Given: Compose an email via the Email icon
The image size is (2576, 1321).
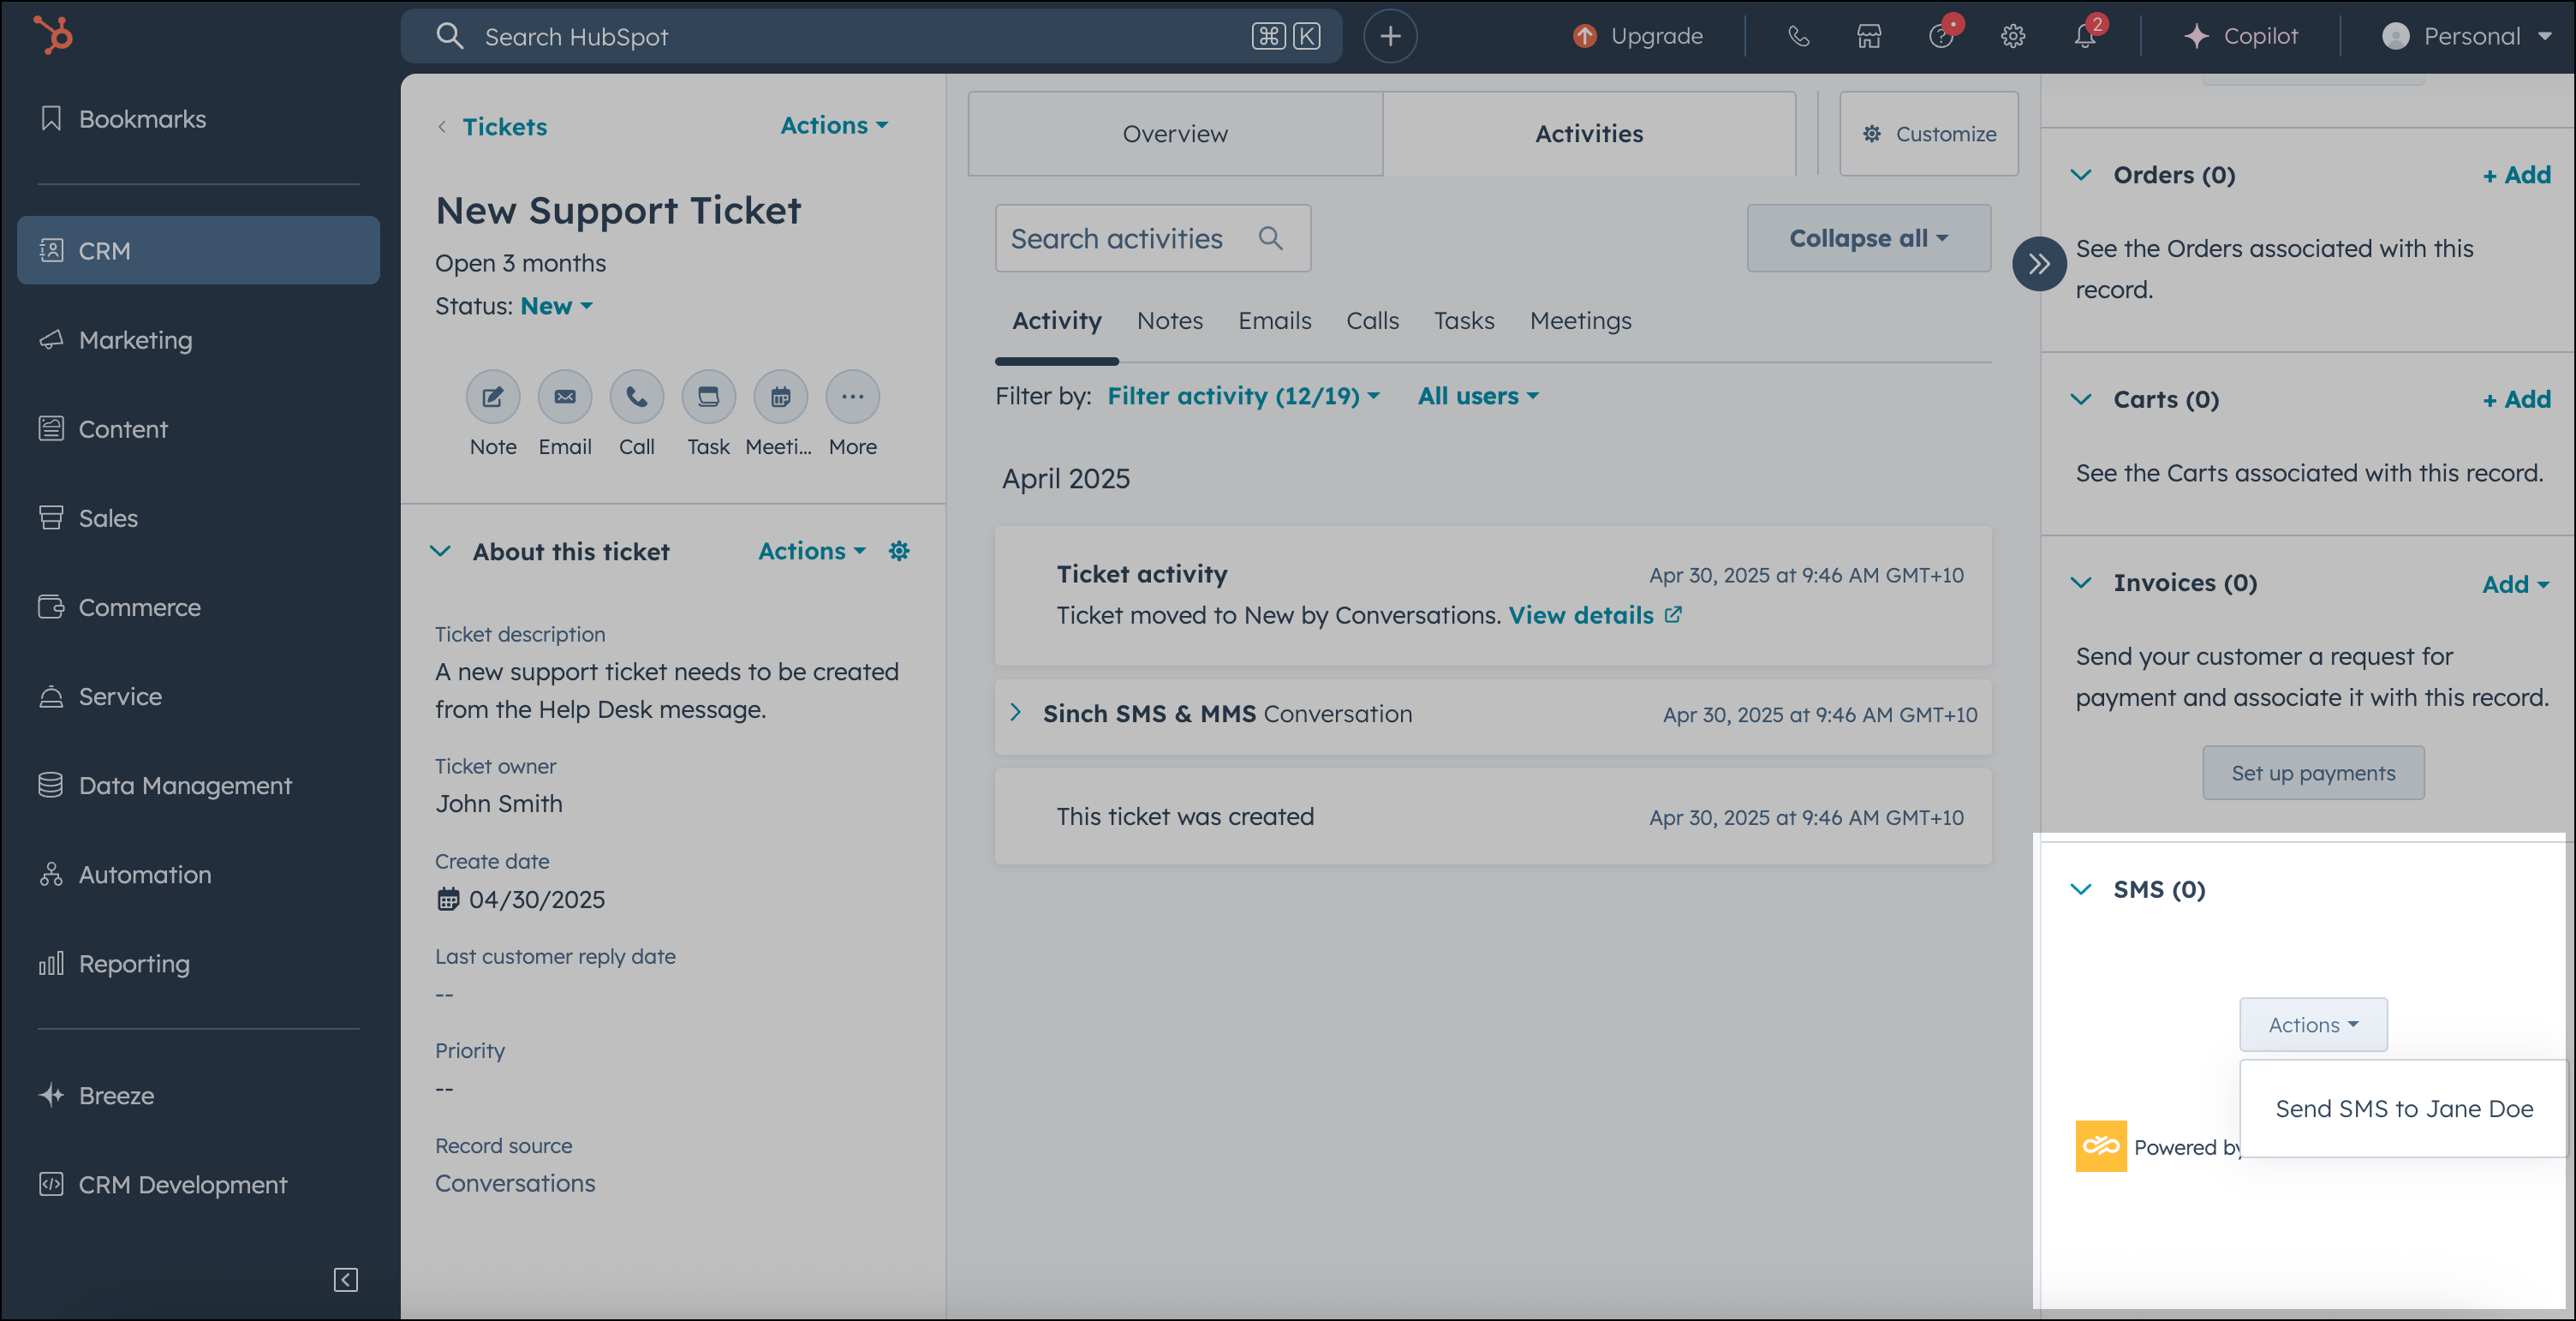Looking at the screenshot, I should pos(564,396).
